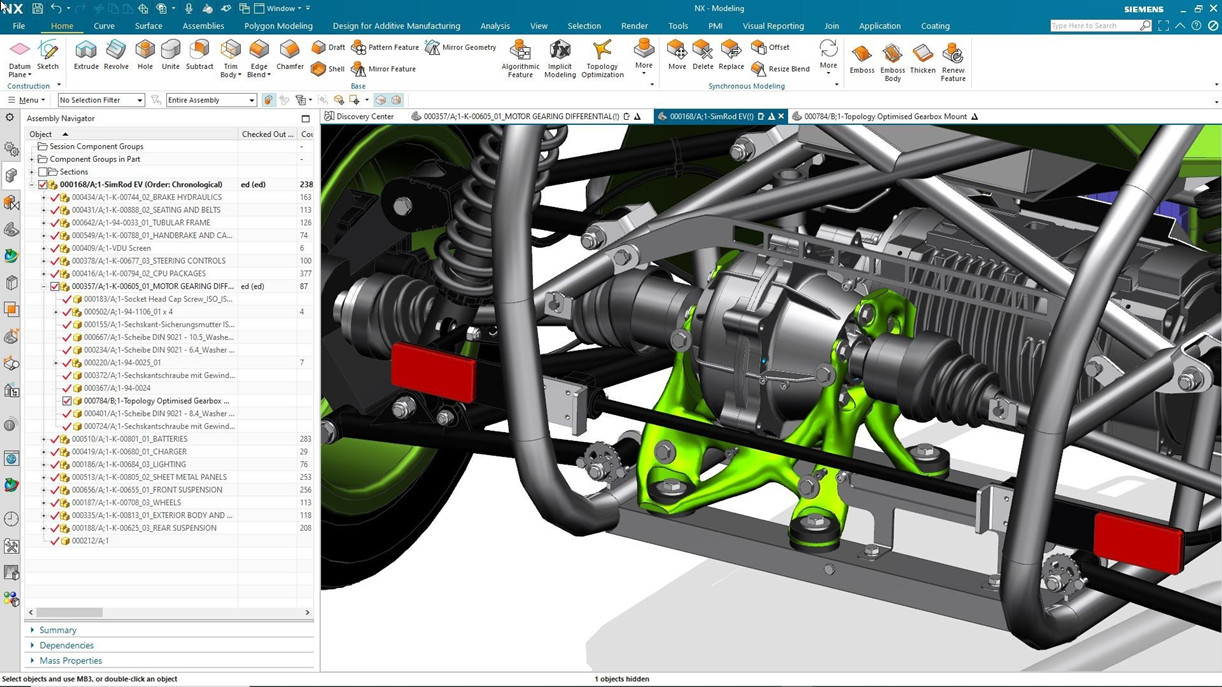Open the No Selection Filter dropdown
This screenshot has width=1222, height=687.
(x=140, y=100)
